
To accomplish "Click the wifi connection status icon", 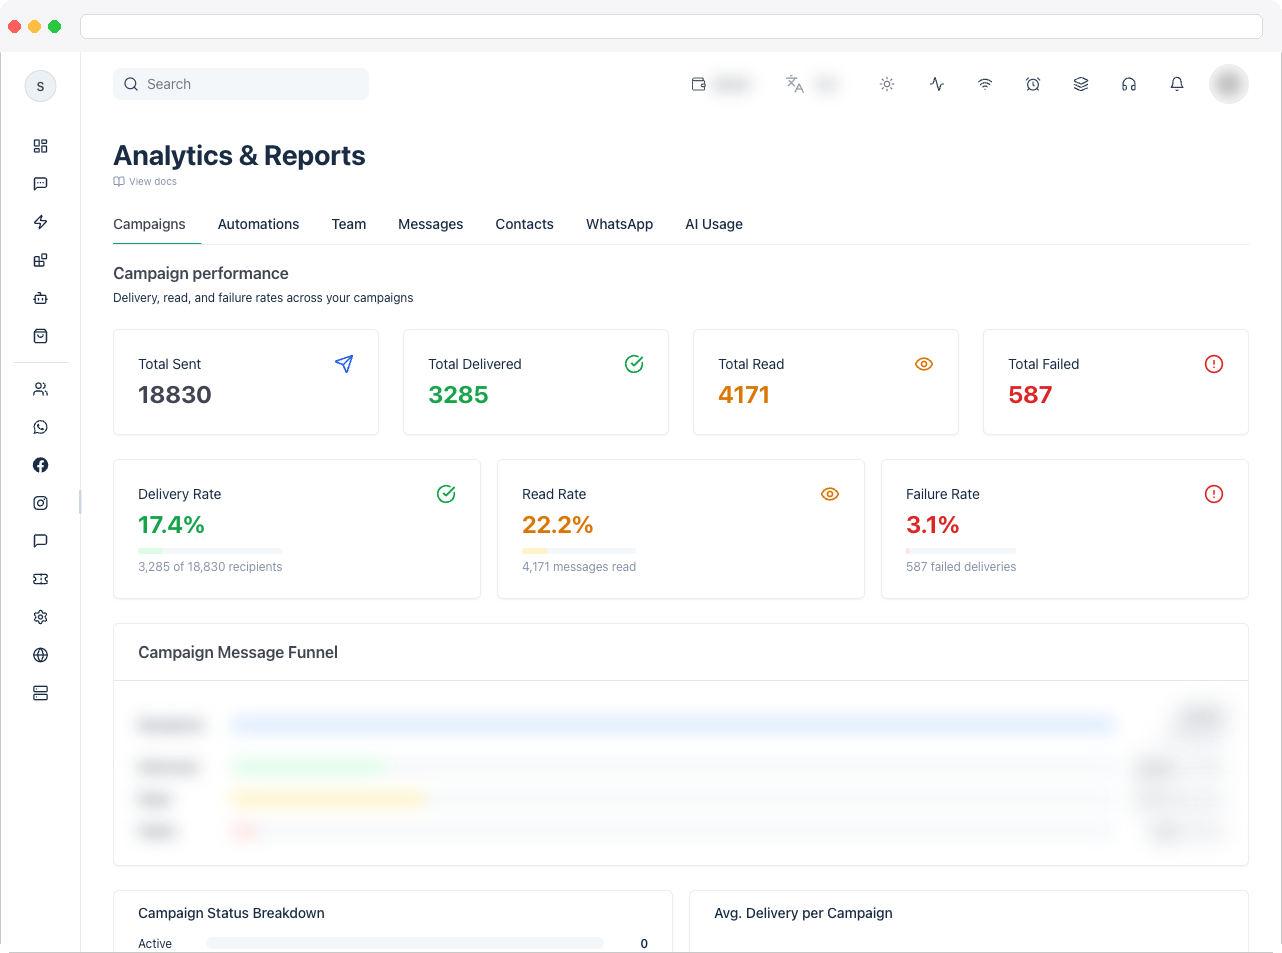I will [985, 84].
